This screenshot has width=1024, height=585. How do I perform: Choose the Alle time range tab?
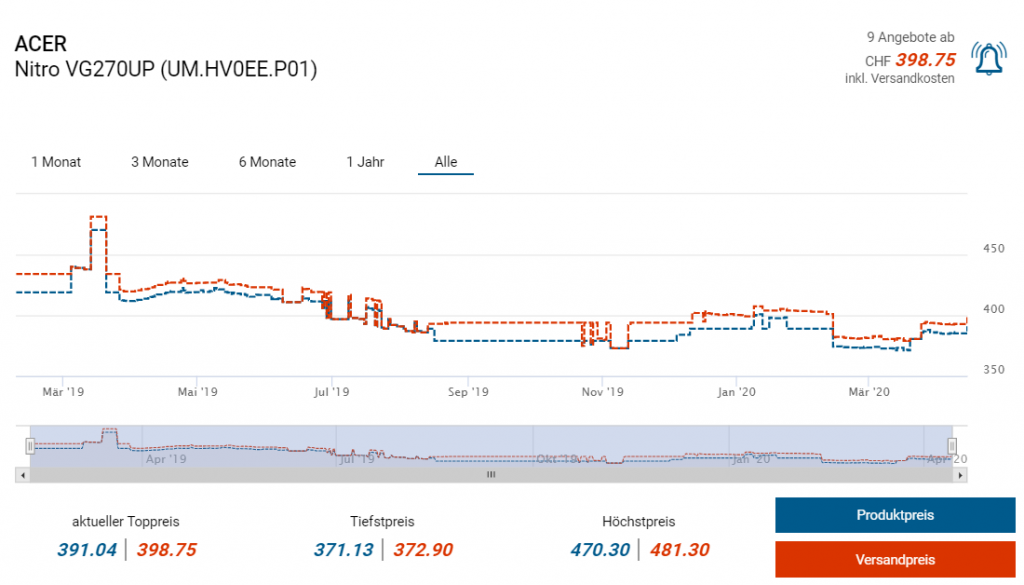(x=446, y=162)
